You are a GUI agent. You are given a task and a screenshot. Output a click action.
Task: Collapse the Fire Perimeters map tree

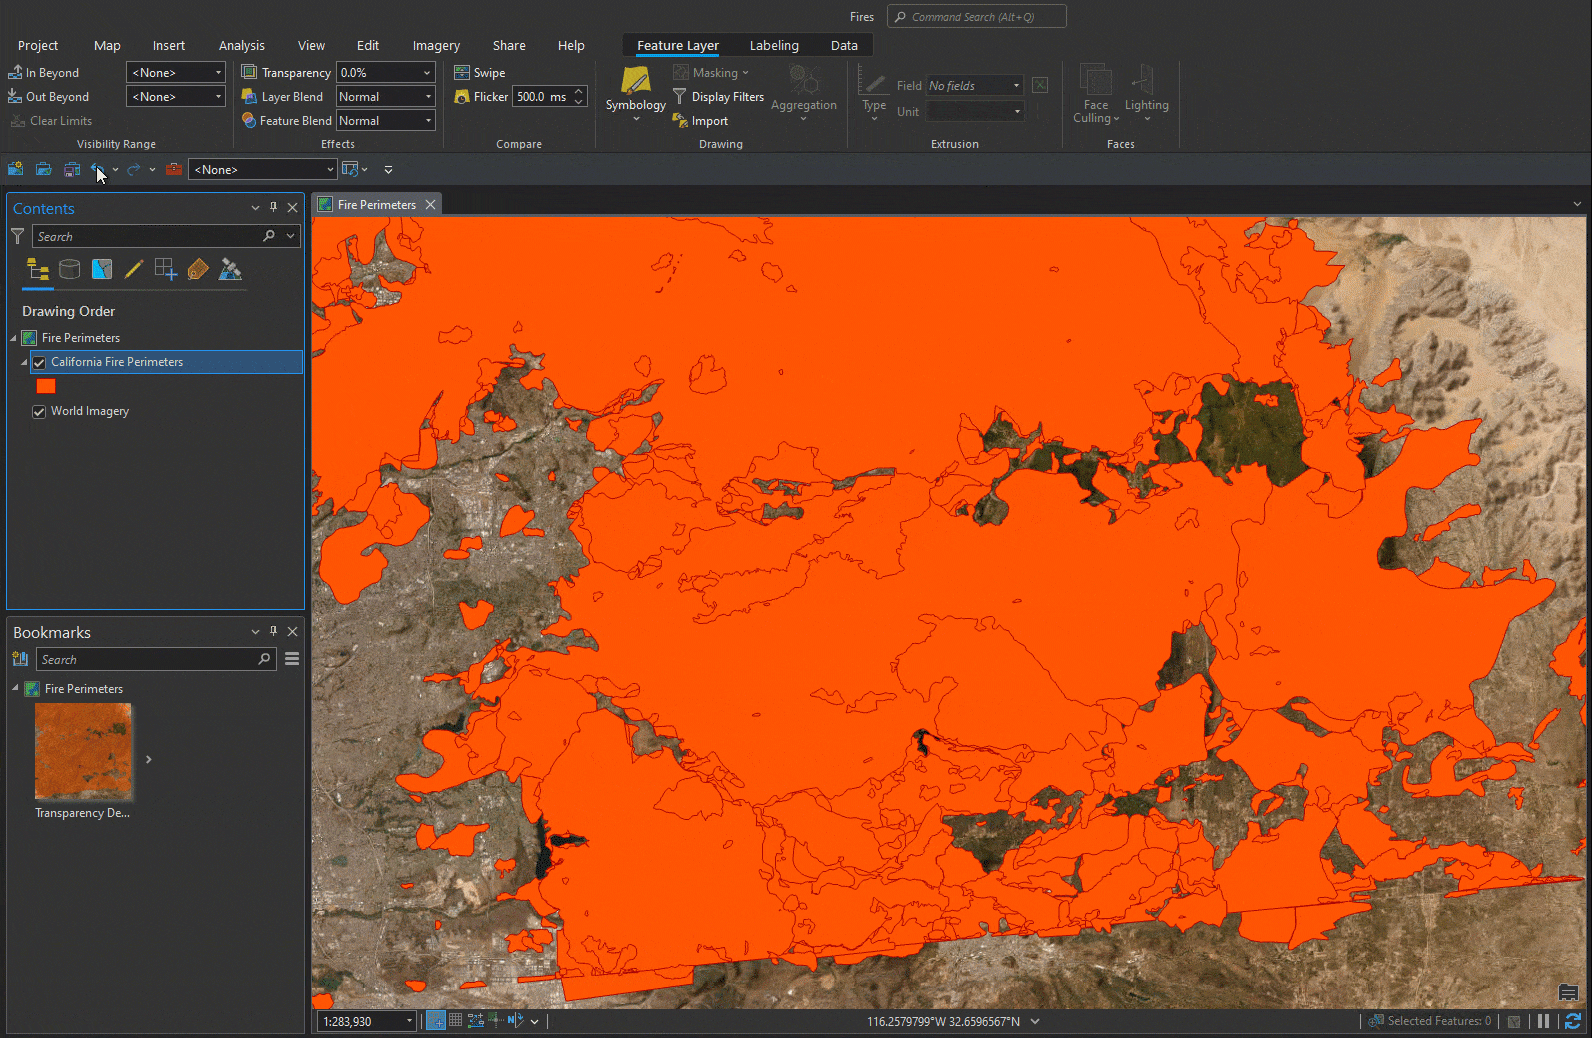[14, 338]
